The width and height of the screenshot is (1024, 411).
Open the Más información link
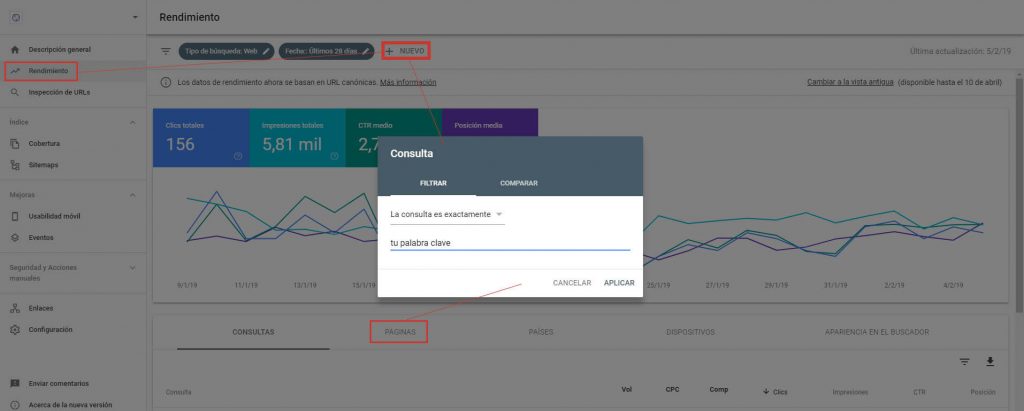[x=408, y=82]
